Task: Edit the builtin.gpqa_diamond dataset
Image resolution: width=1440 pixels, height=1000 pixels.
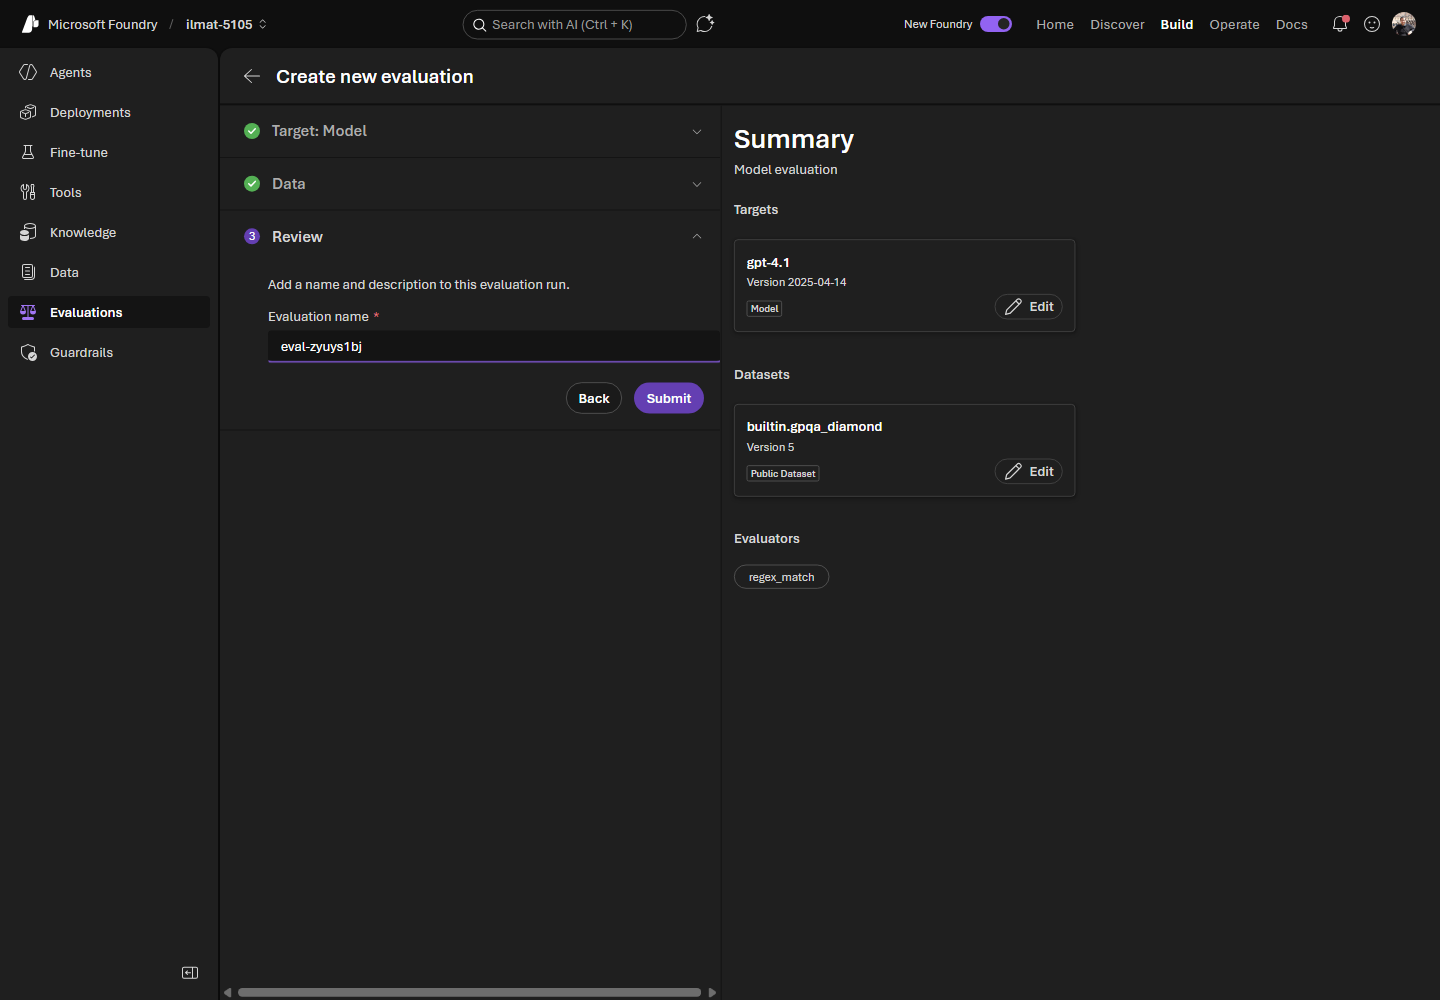Action: coord(1028,472)
